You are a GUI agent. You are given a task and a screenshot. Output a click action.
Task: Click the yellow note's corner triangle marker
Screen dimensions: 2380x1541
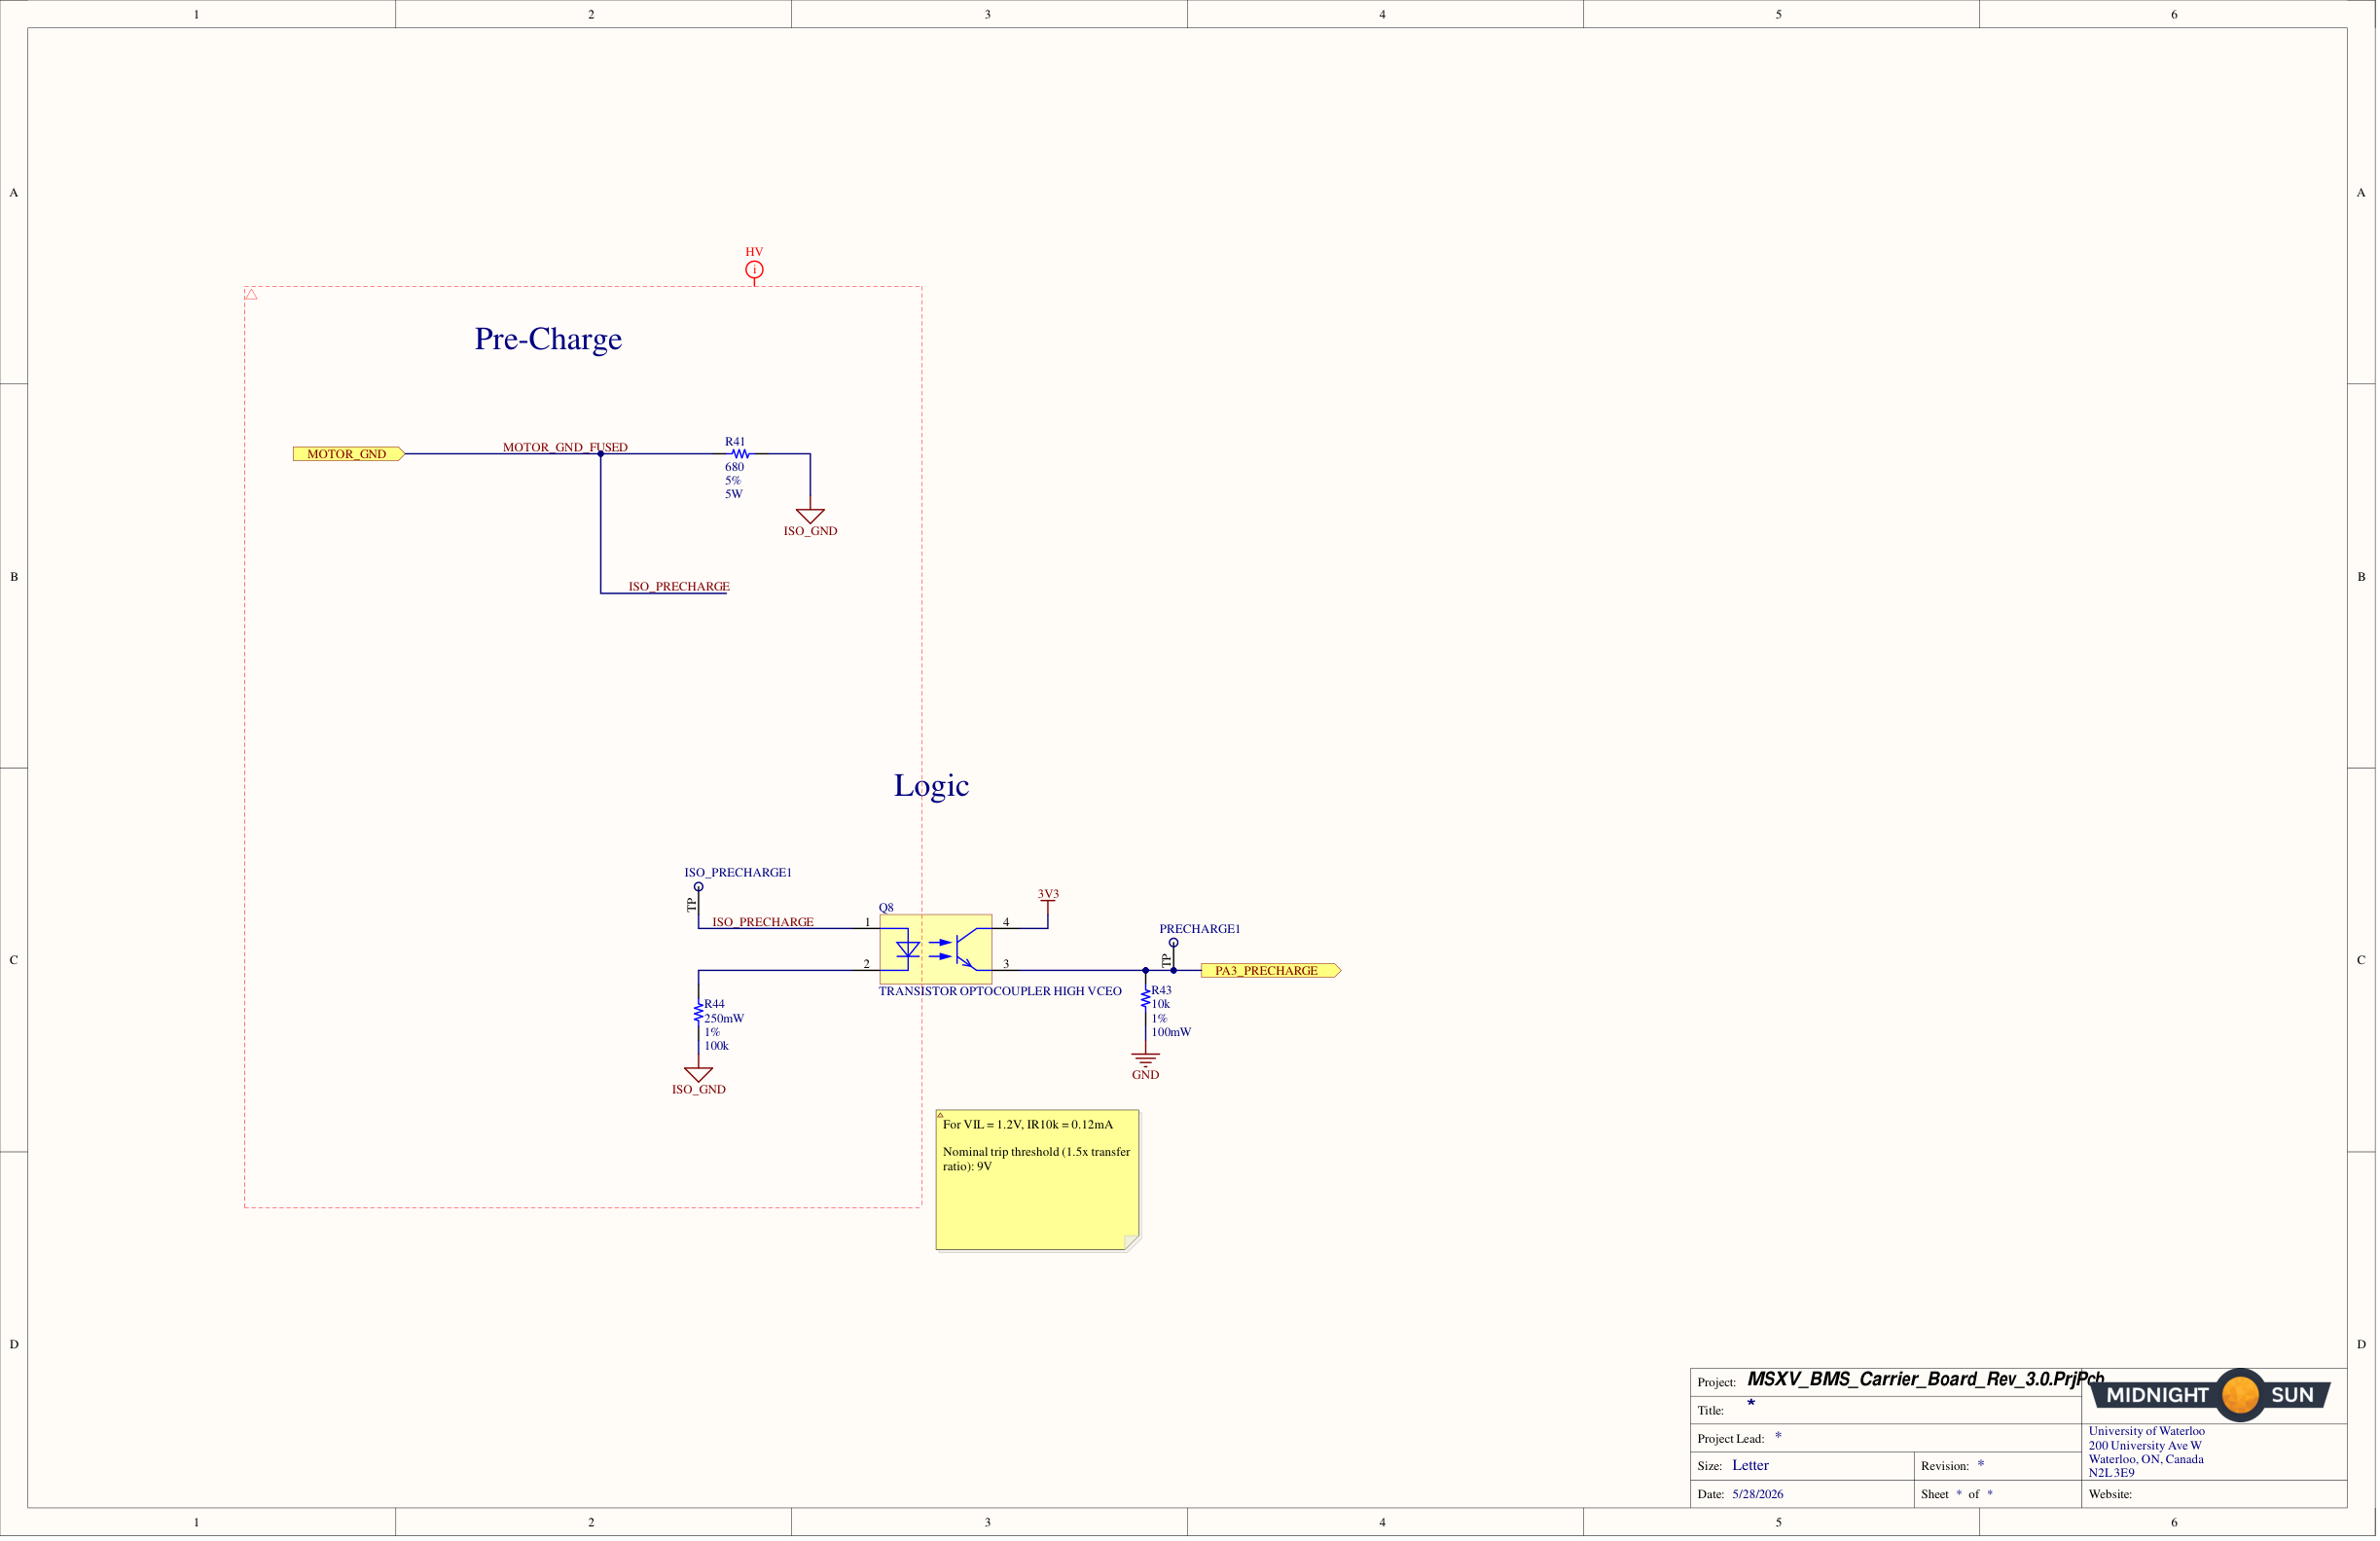[x=940, y=1115]
